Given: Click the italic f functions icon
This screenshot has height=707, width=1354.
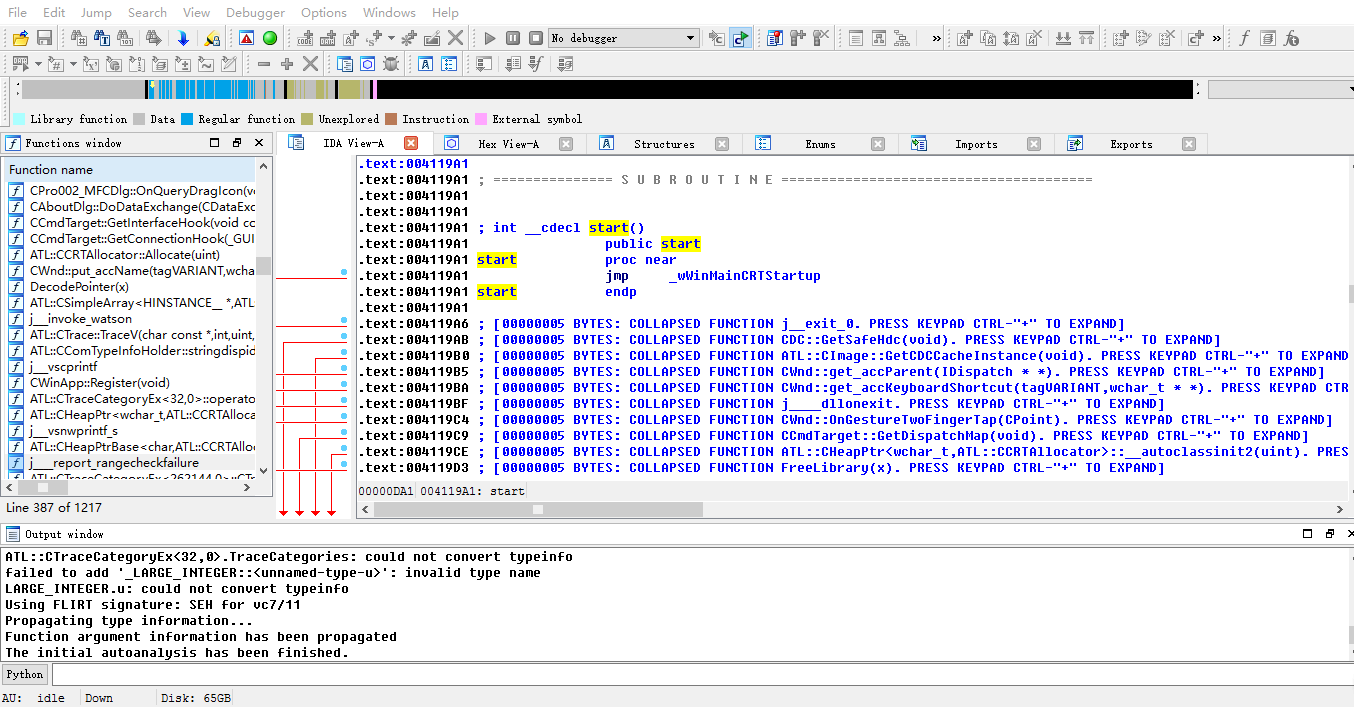Looking at the screenshot, I should tap(1244, 38).
